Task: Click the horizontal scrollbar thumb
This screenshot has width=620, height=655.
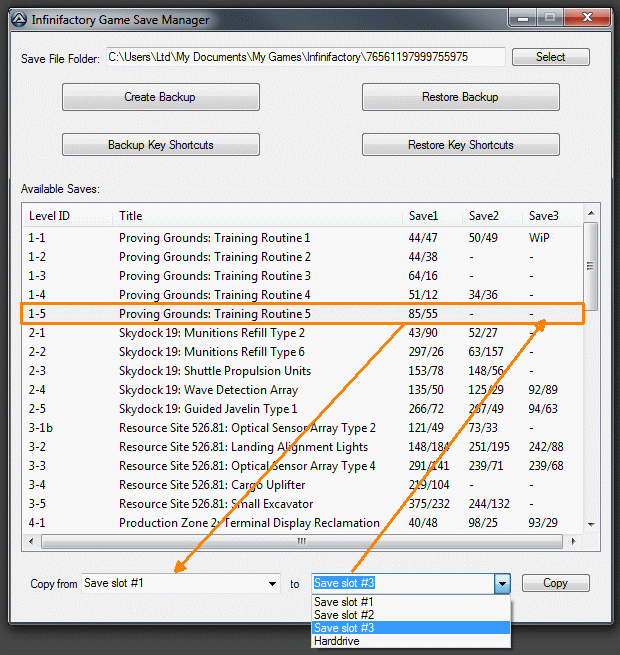Action: click(301, 541)
